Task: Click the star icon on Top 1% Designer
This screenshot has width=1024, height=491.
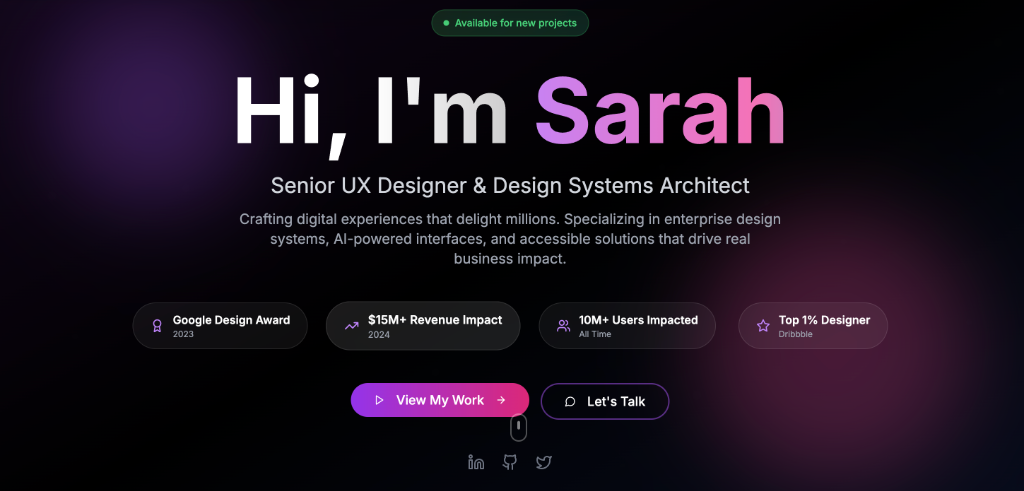Action: point(763,326)
